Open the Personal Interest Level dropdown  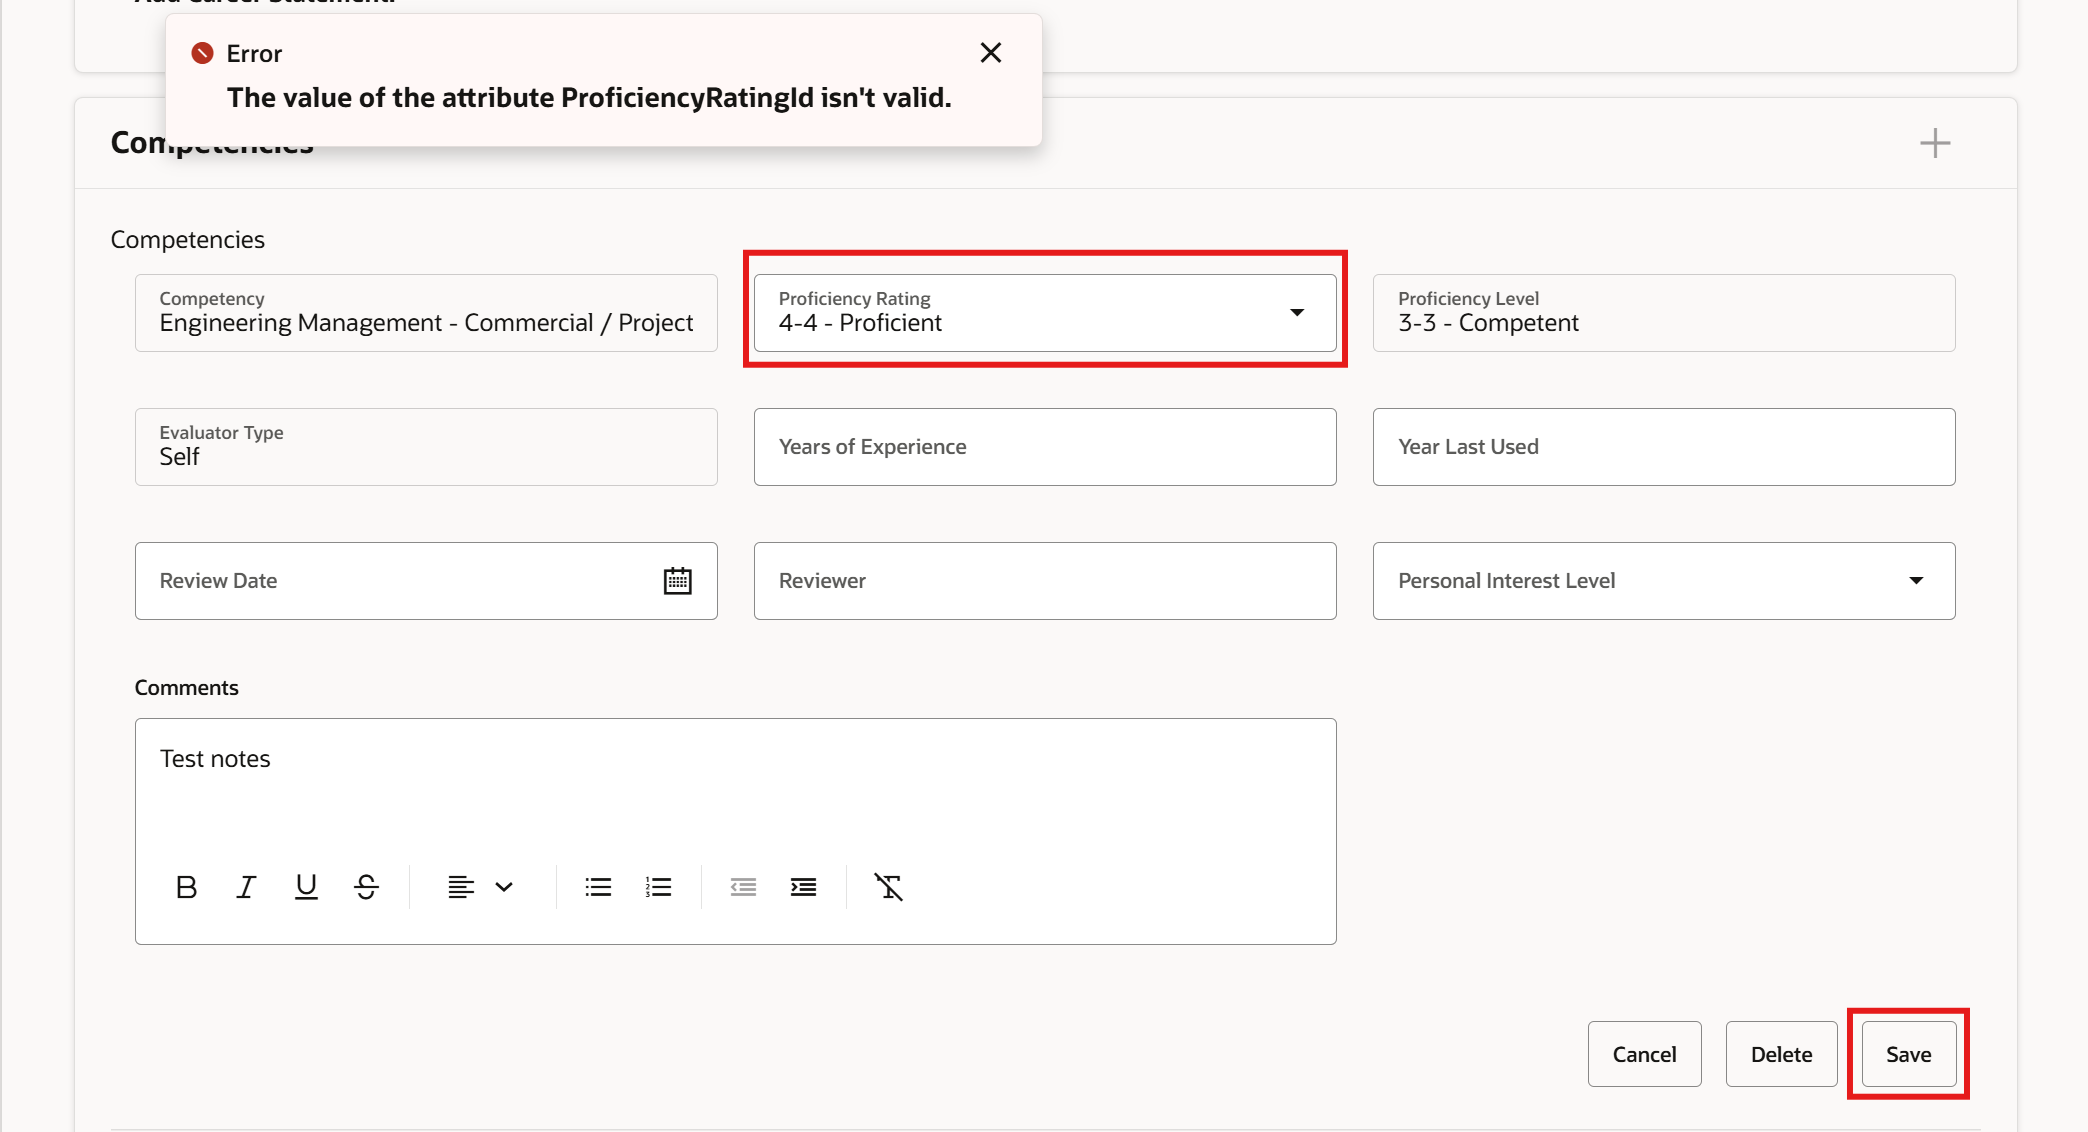pos(1915,581)
